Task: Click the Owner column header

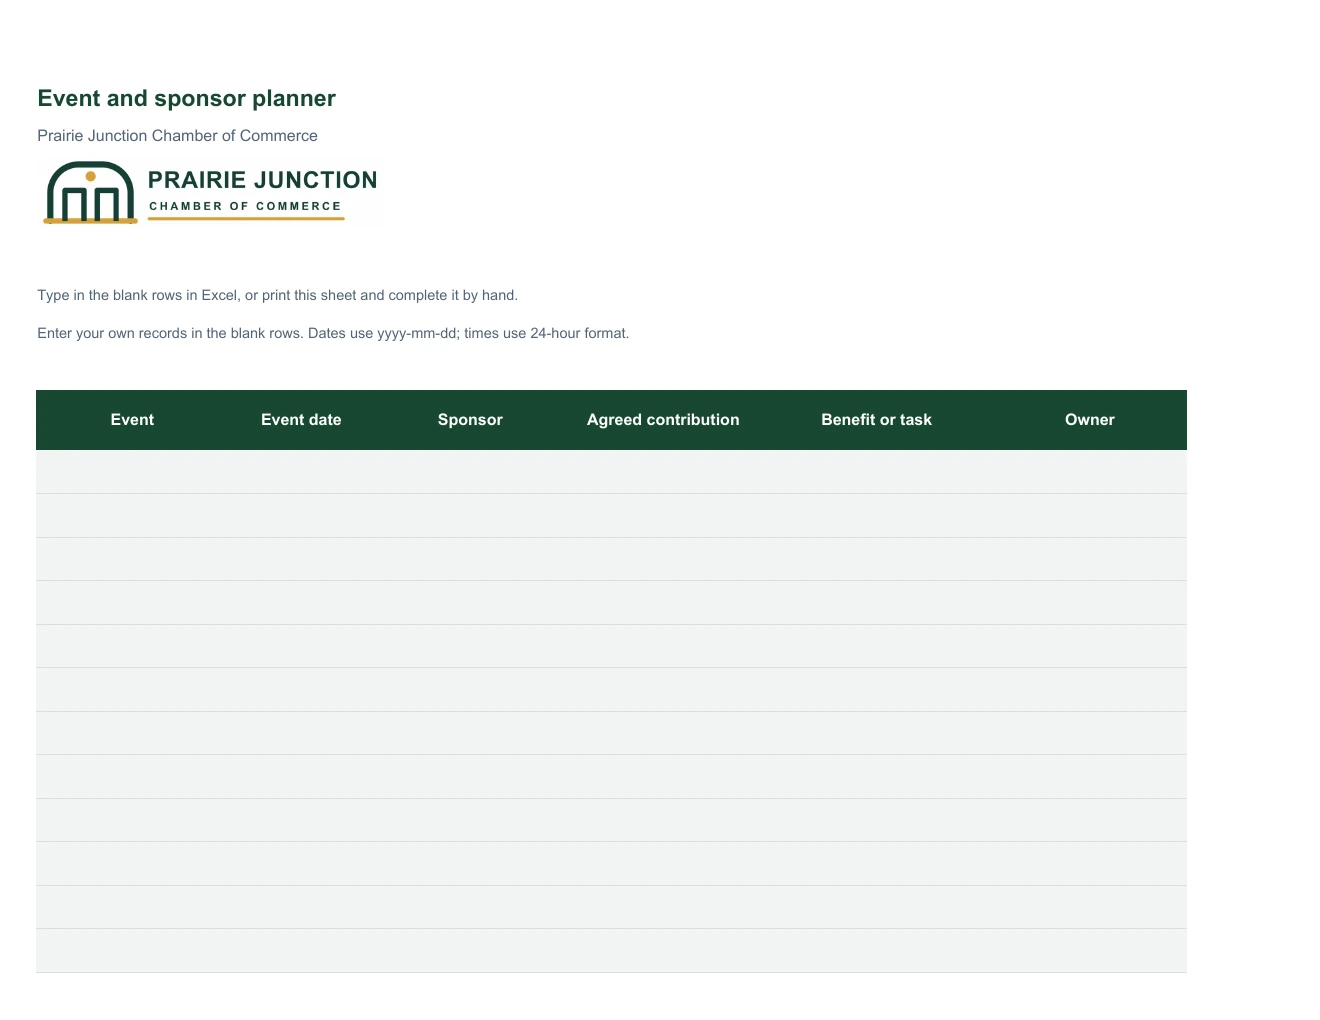Action: point(1090,420)
